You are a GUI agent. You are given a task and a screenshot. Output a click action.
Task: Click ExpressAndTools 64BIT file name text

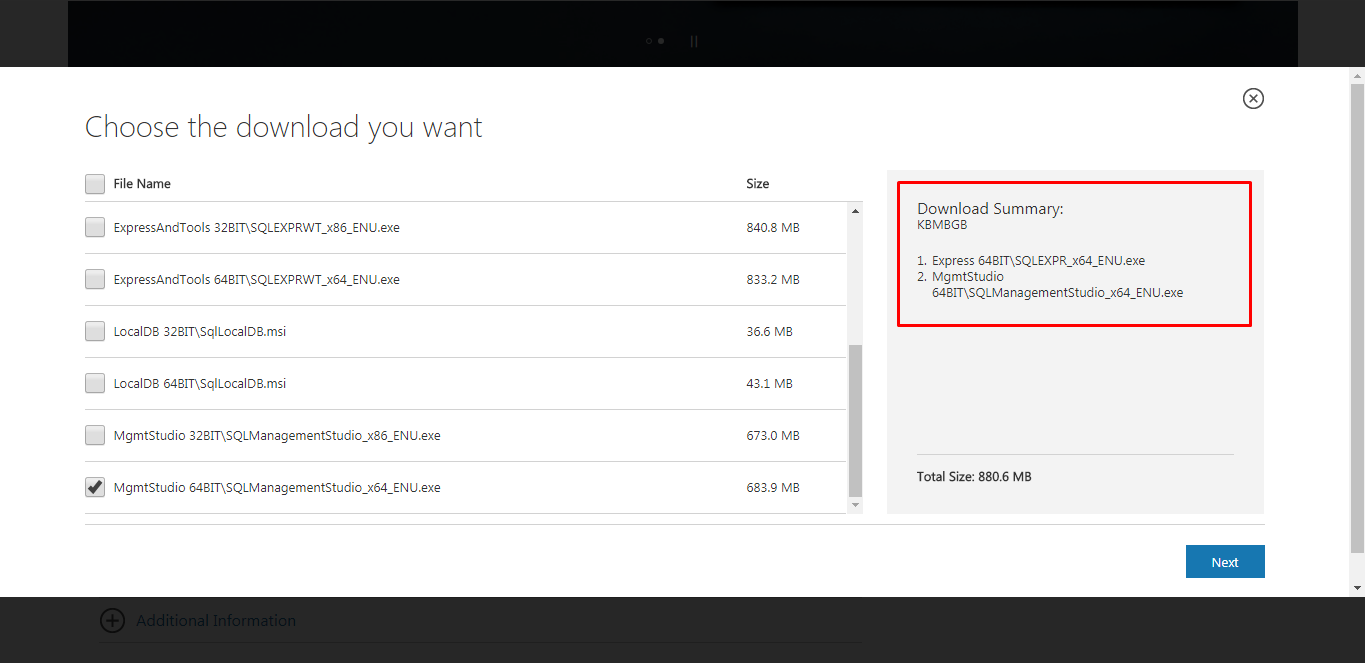(x=257, y=280)
